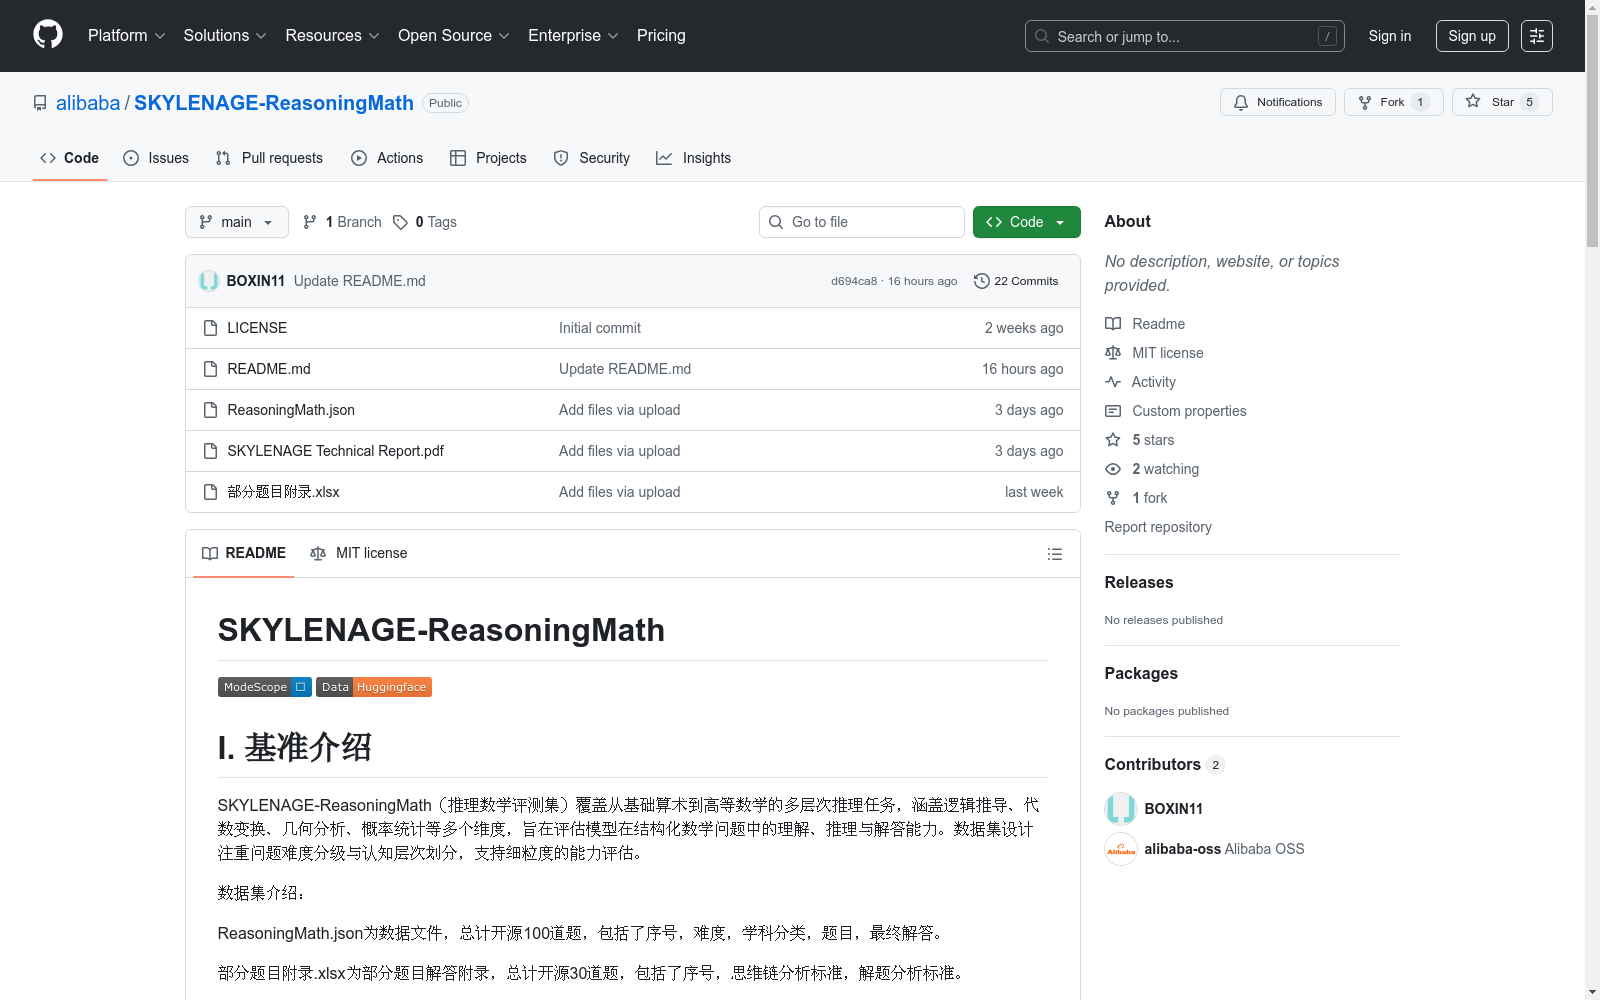The image size is (1600, 1000).
Task: Open the Custom properties link
Action: click(1189, 411)
